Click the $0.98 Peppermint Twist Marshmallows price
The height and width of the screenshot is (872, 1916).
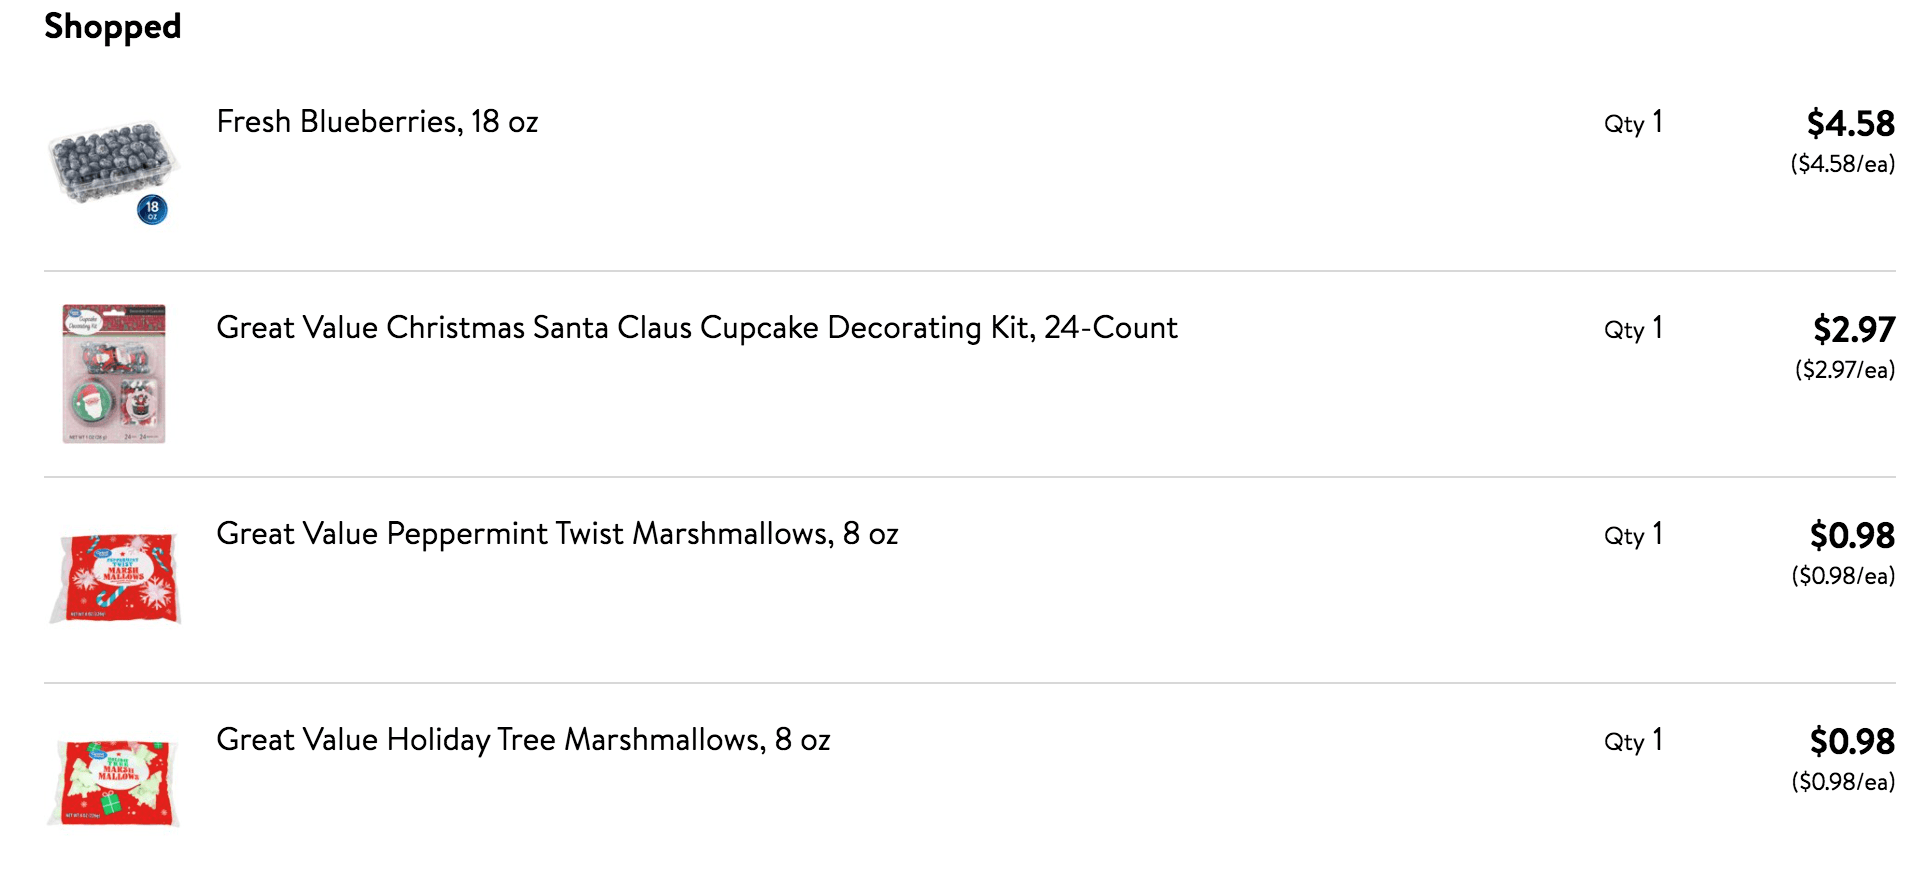pyautogui.click(x=1852, y=536)
